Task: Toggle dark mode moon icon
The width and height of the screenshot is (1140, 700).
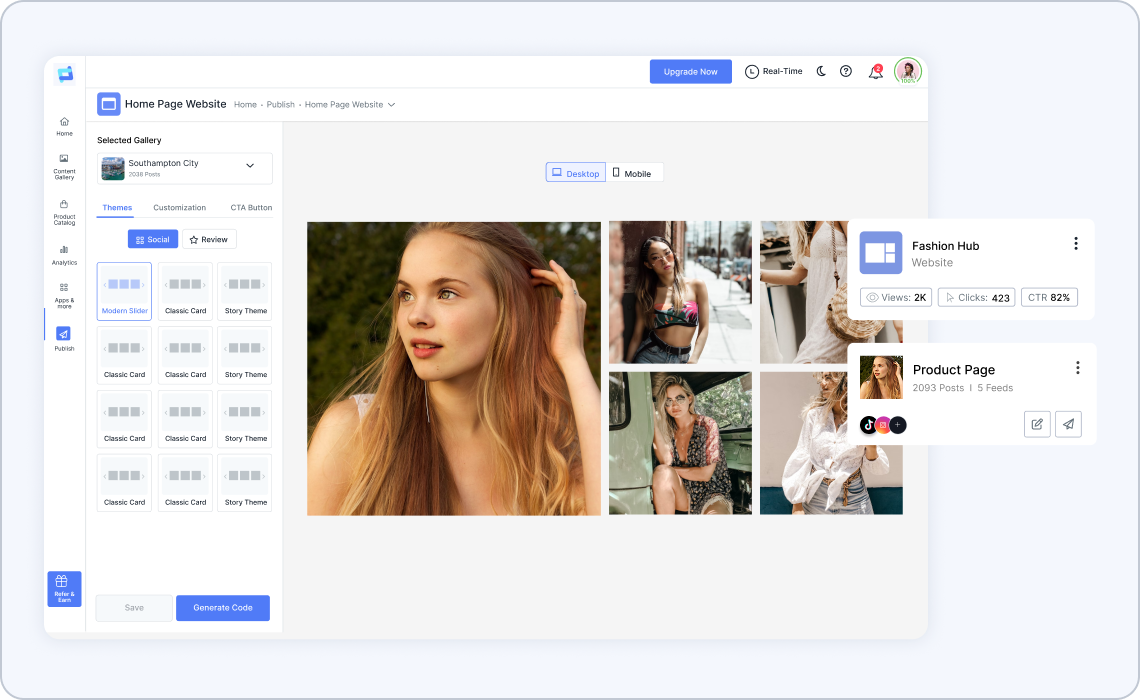Action: (821, 71)
